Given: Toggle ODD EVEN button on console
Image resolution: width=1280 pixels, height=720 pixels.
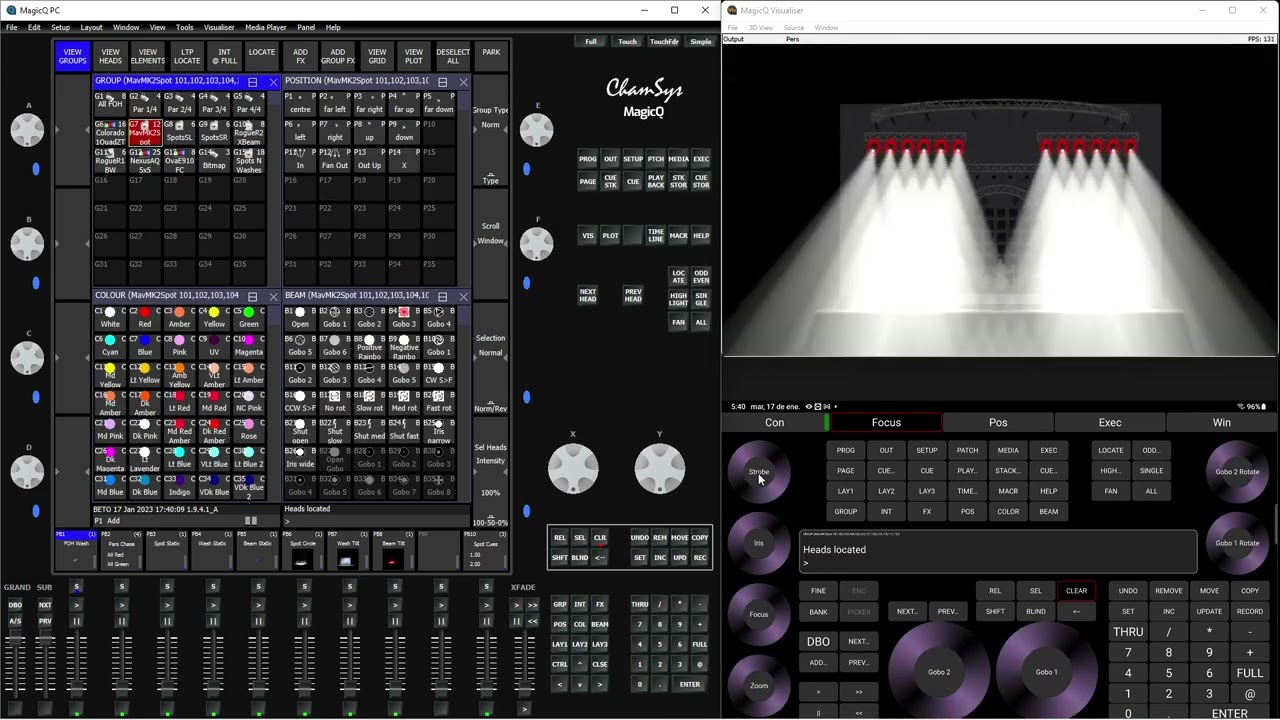Looking at the screenshot, I should [x=701, y=276].
